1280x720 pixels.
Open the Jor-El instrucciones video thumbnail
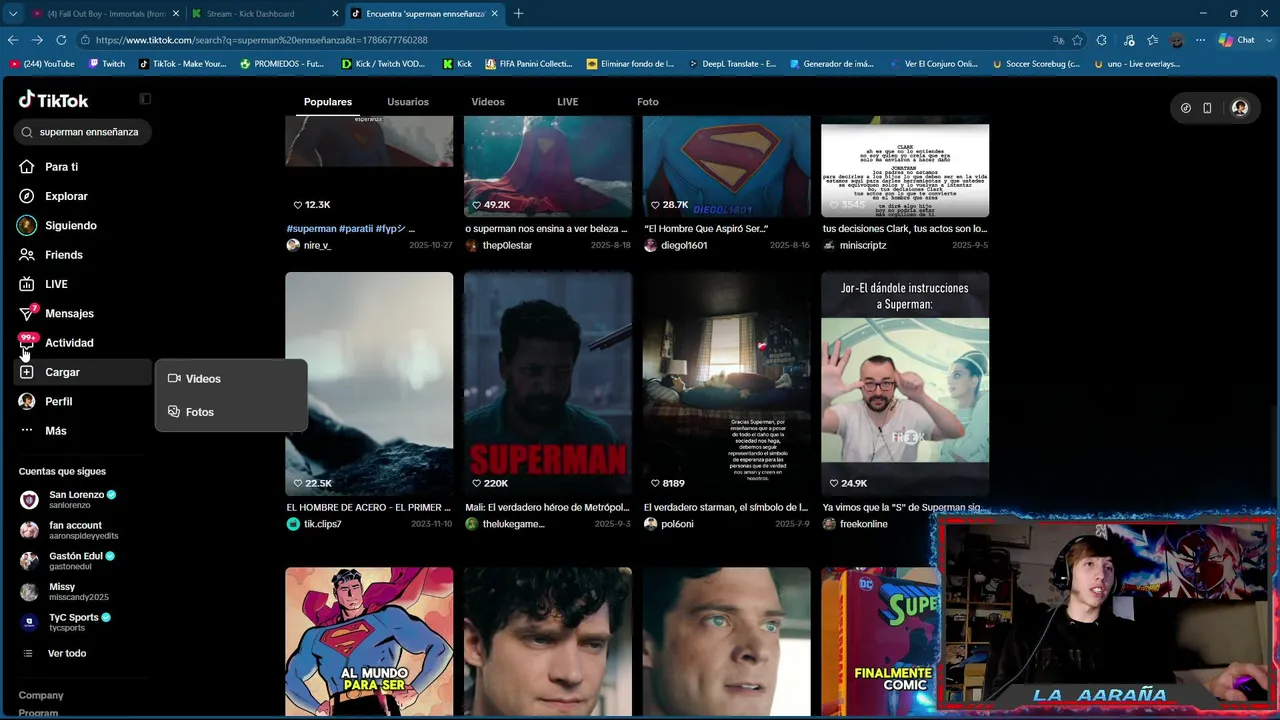pyautogui.click(x=905, y=384)
